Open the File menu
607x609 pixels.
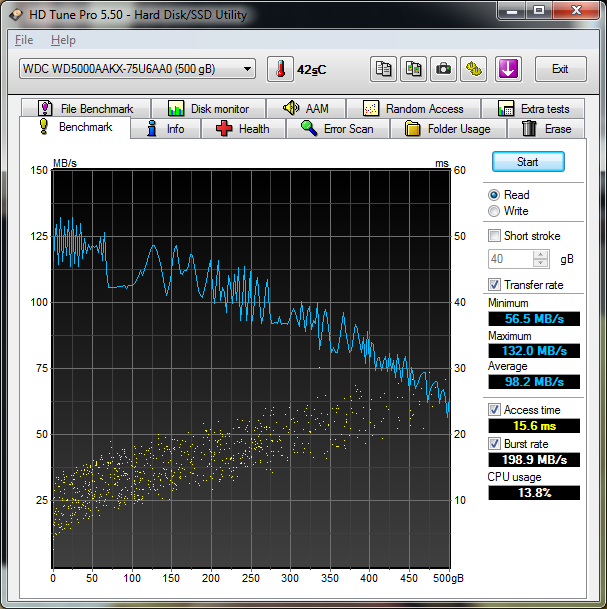[x=24, y=40]
